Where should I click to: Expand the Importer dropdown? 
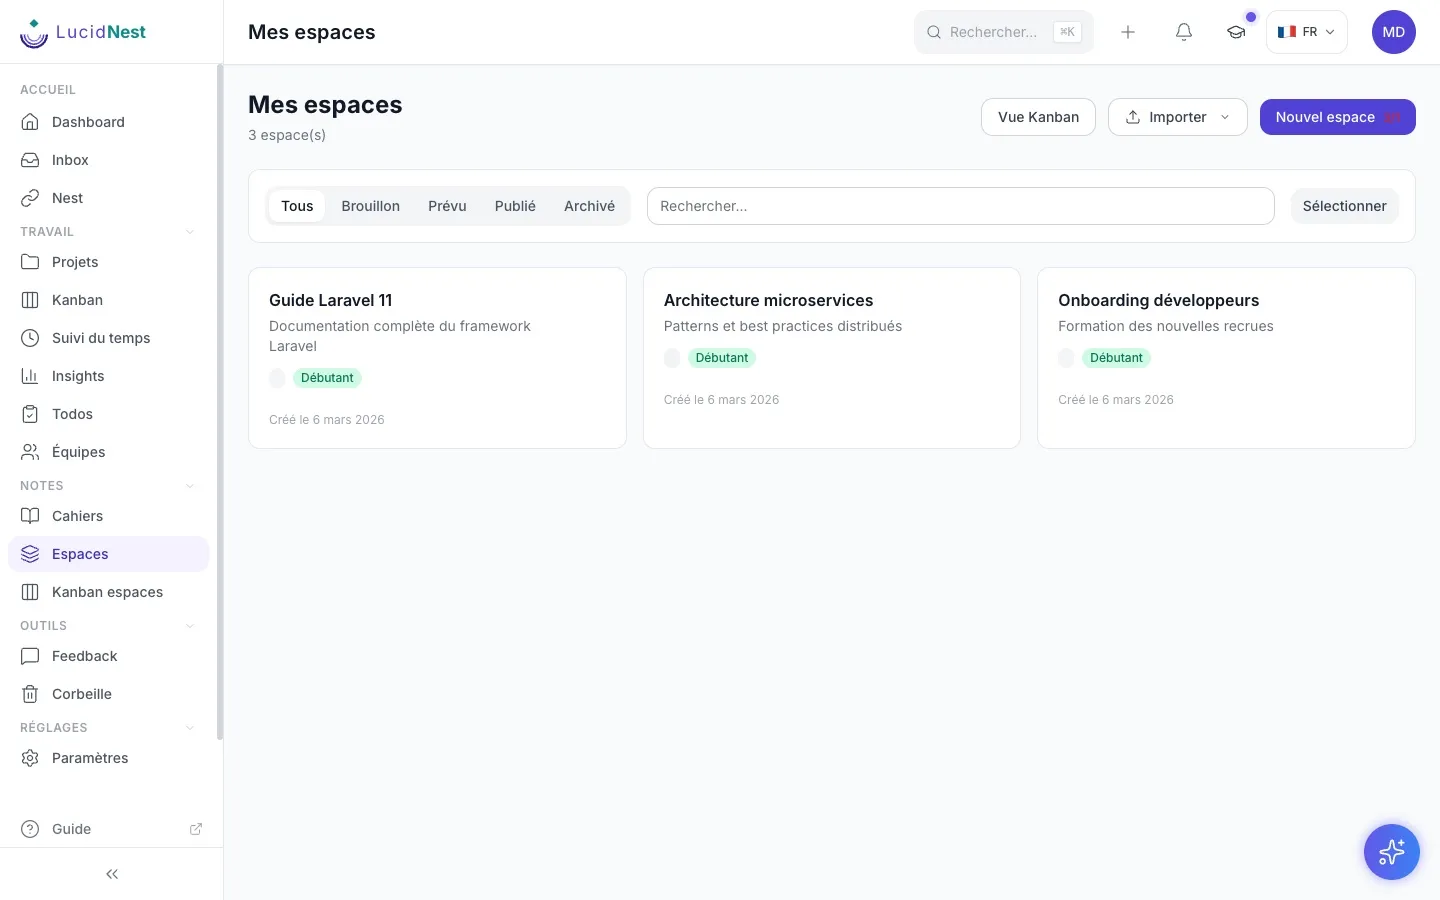click(x=1178, y=117)
